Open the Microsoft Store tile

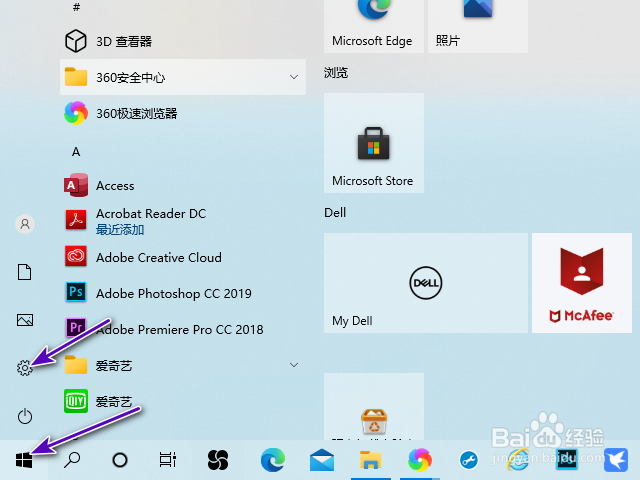tap(374, 143)
